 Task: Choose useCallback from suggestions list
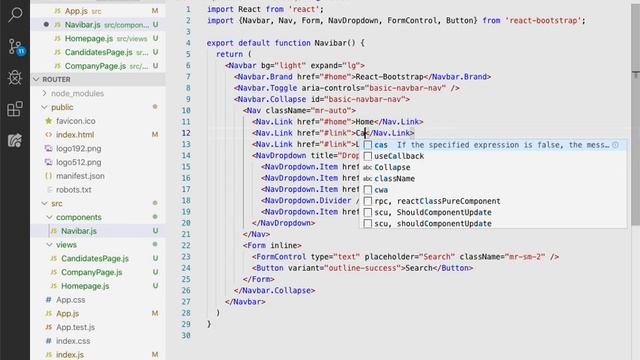tap(493, 156)
